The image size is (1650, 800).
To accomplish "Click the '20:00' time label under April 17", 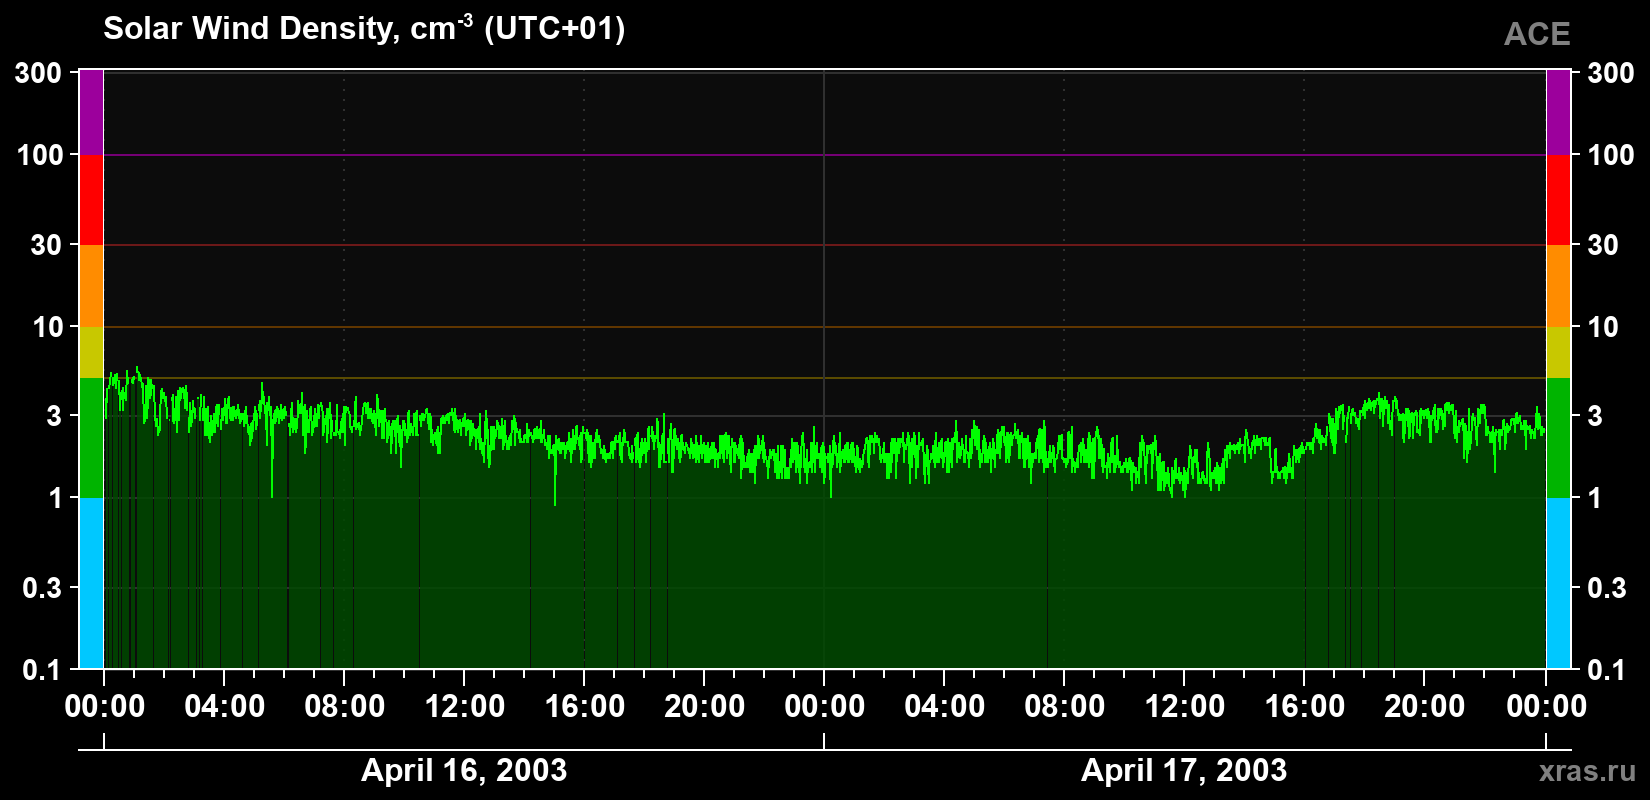I will (1424, 707).
